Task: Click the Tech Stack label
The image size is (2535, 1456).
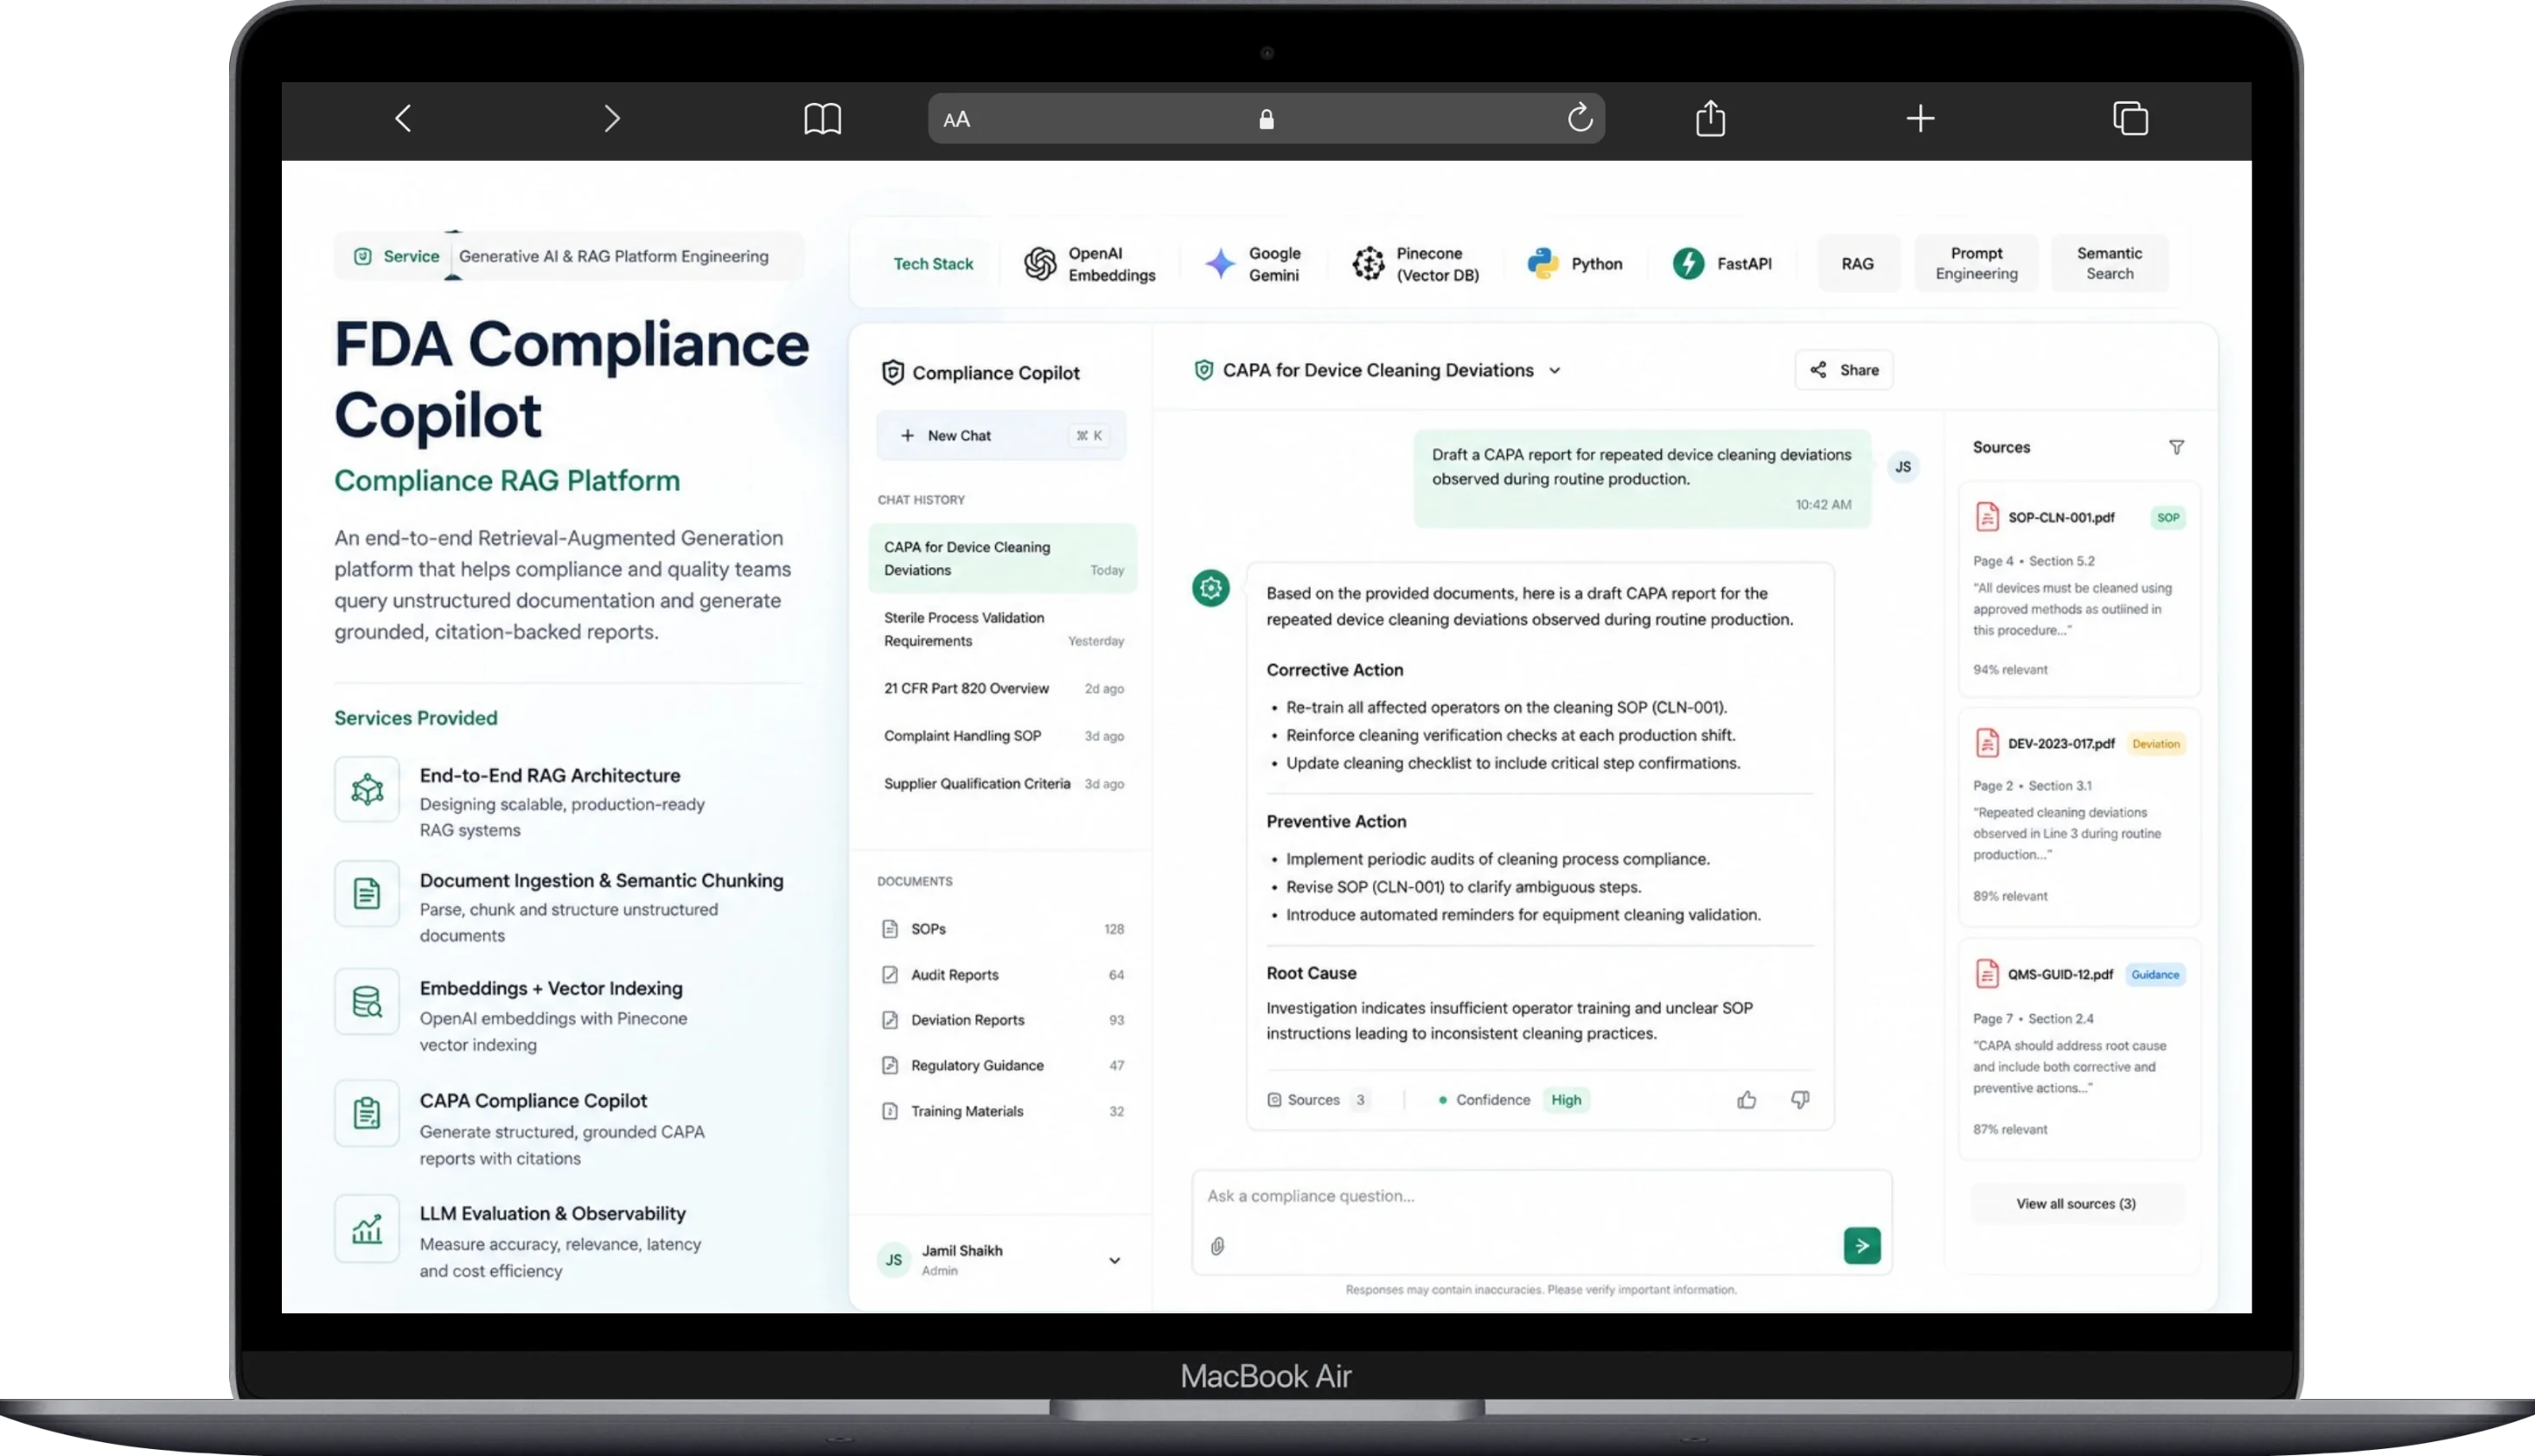Action: point(933,264)
